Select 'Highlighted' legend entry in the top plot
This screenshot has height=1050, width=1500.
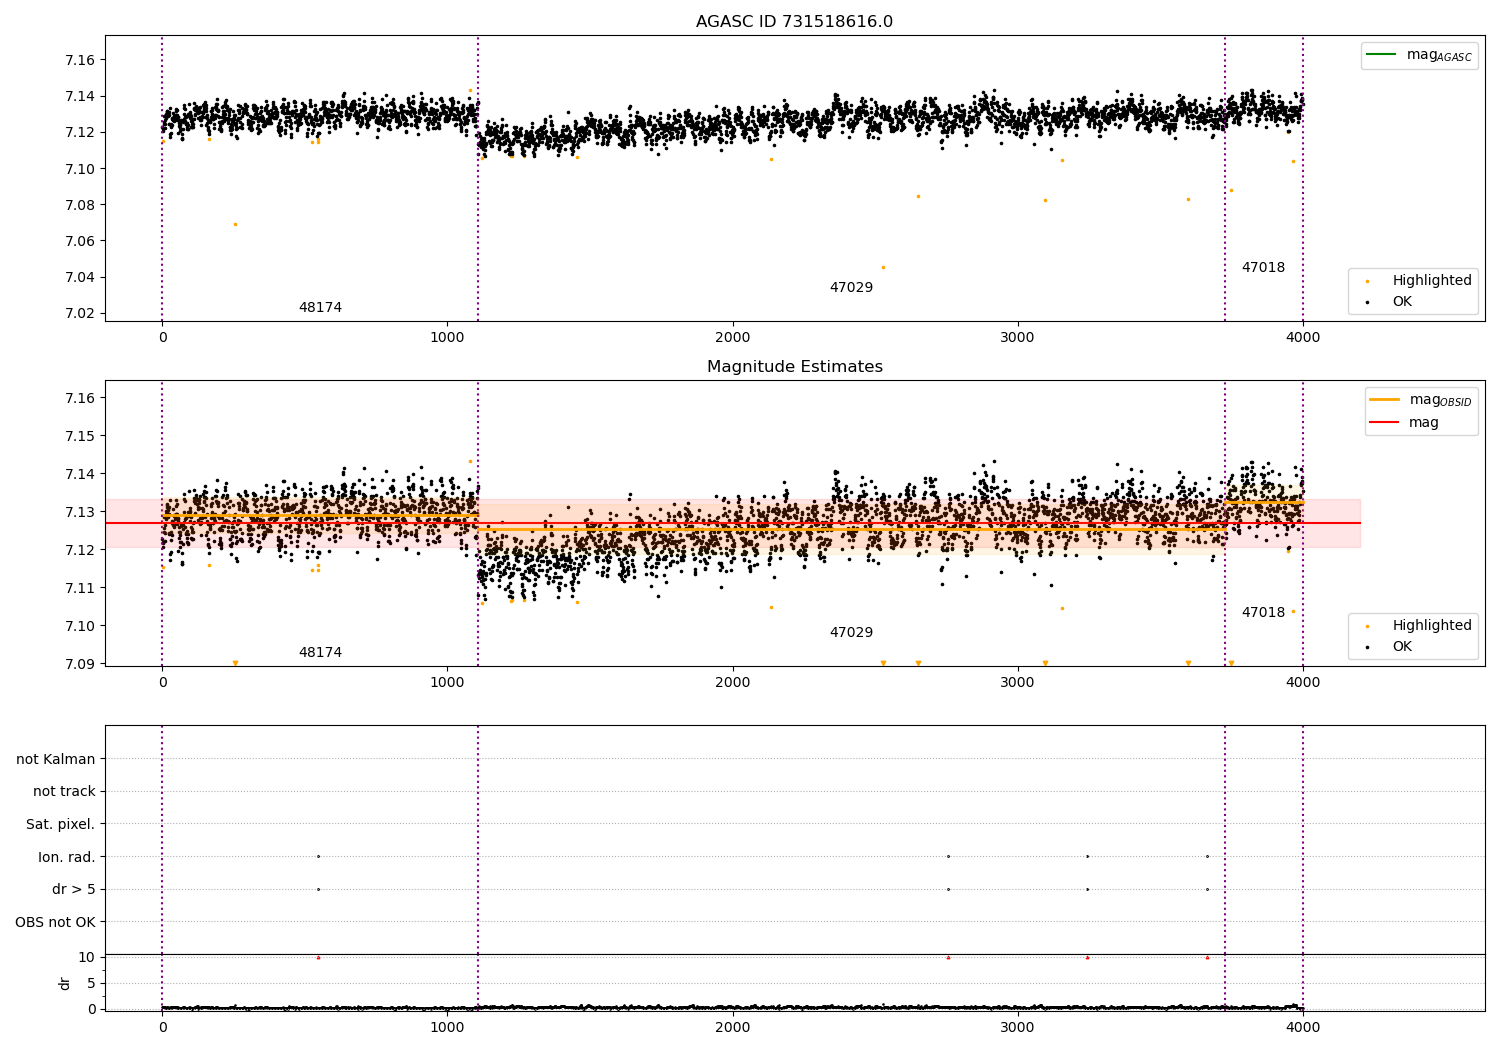(1432, 280)
